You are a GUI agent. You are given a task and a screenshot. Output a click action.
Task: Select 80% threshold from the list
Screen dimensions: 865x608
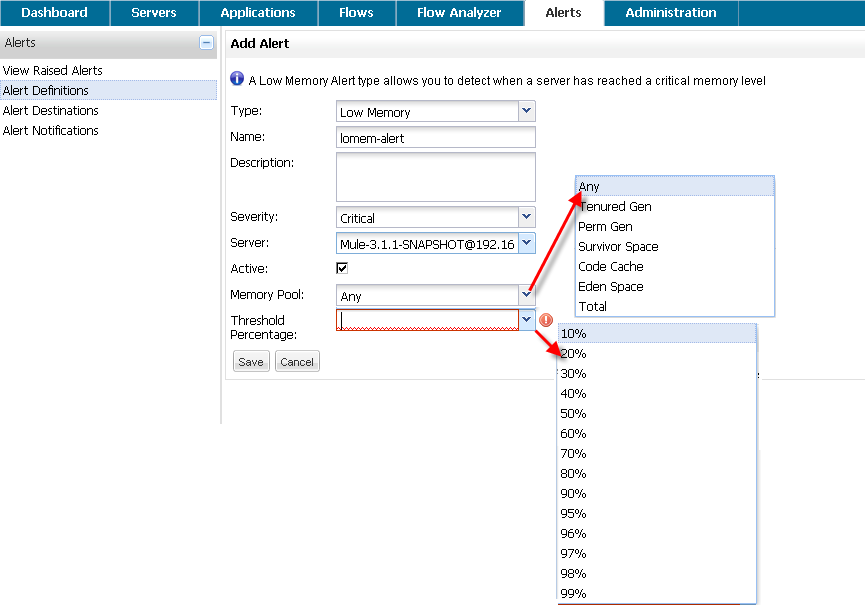[574, 474]
